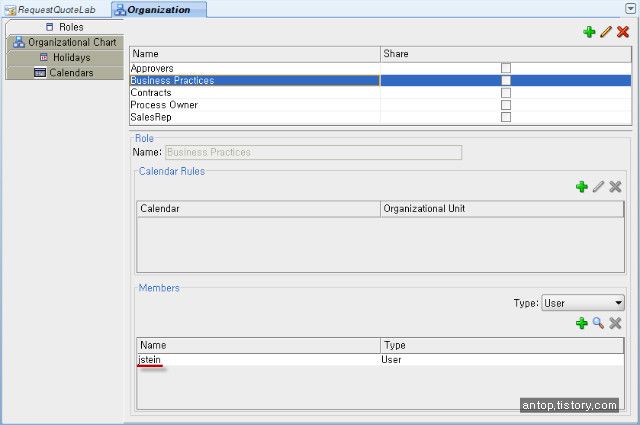Sort roles by Share column header
The height and width of the screenshot is (425, 640).
[x=506, y=54]
